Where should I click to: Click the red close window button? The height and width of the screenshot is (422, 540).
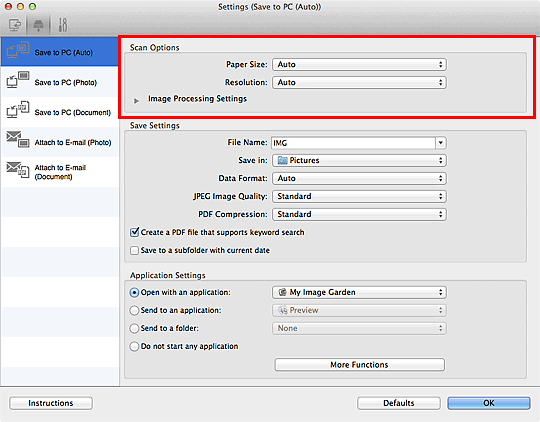tap(8, 7)
